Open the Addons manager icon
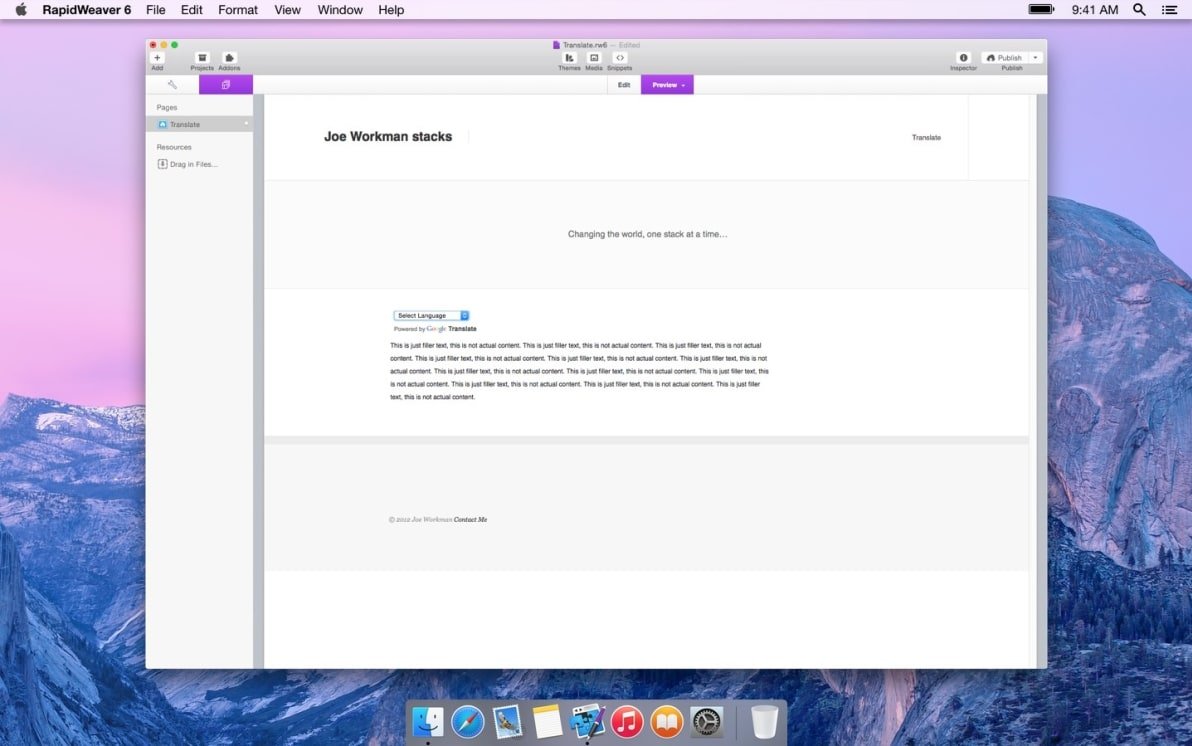This screenshot has height=746, width=1192. pos(229,58)
